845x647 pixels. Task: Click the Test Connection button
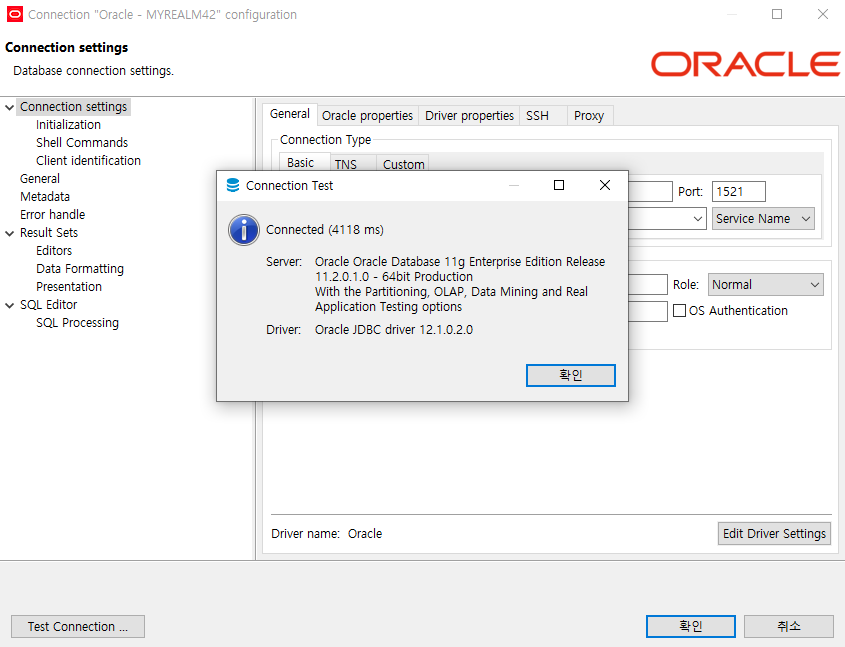point(78,627)
